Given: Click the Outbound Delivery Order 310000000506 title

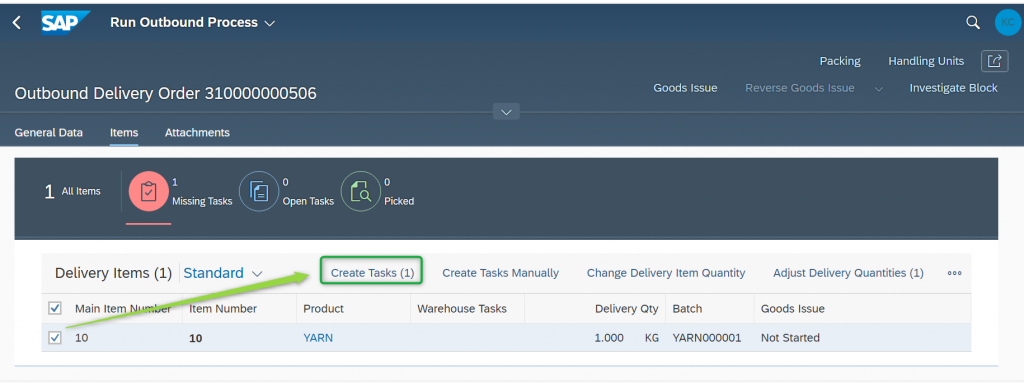Looking at the screenshot, I should tap(165, 93).
